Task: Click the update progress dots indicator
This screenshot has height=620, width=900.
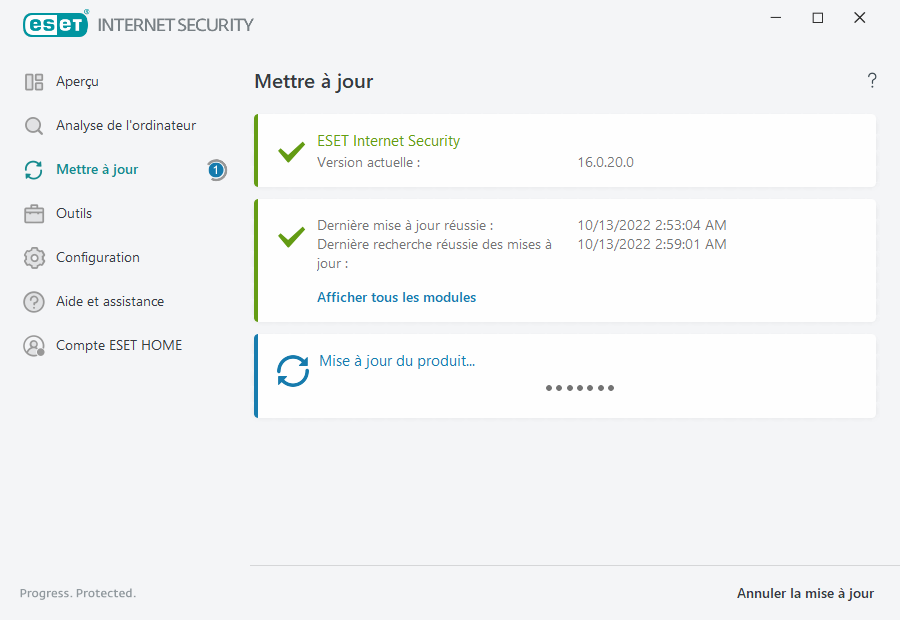Action: pos(580,388)
